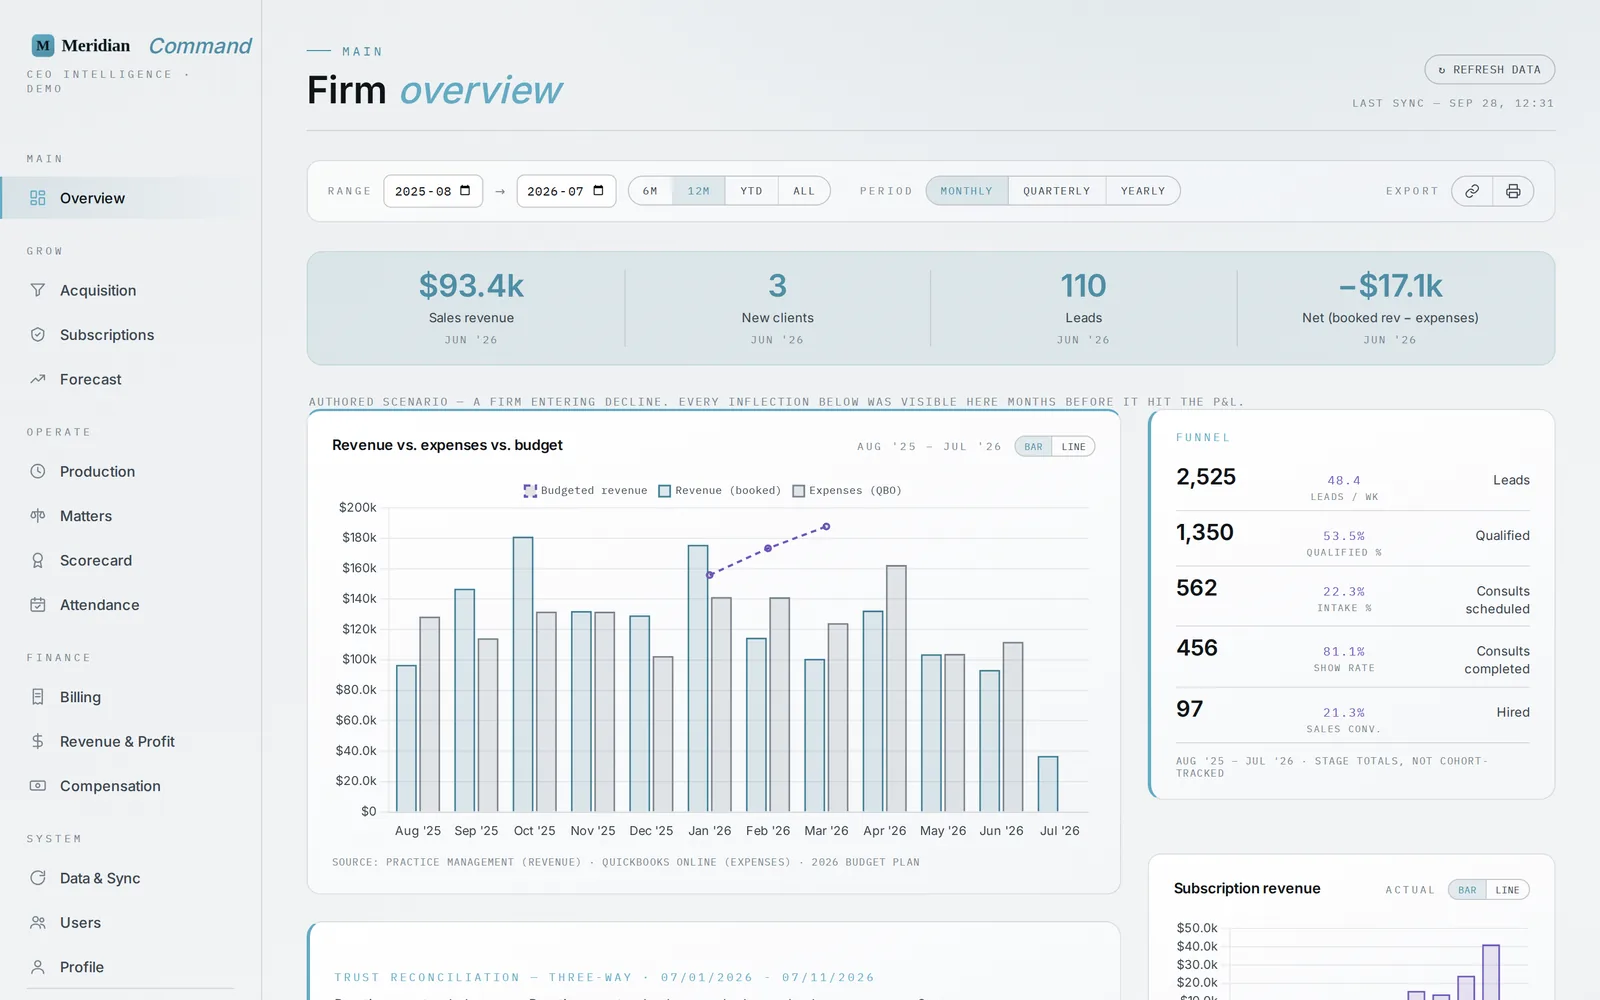Open calendar picker for start date 2025-08

465,191
